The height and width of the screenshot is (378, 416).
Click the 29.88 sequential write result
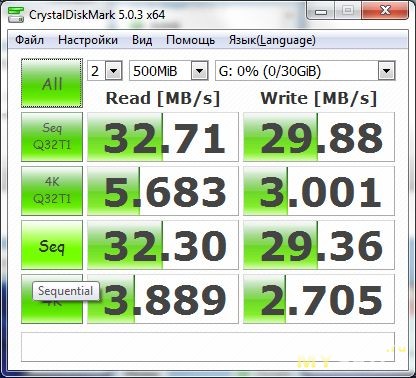(x=319, y=137)
